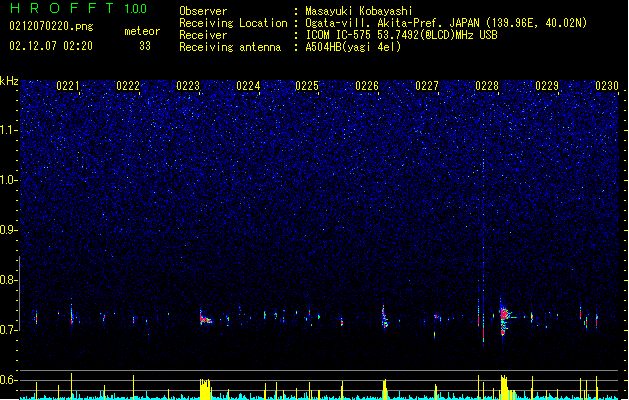629x400 pixels.
Task: Click the 1.1 kHz frequency label
Action: (8, 130)
